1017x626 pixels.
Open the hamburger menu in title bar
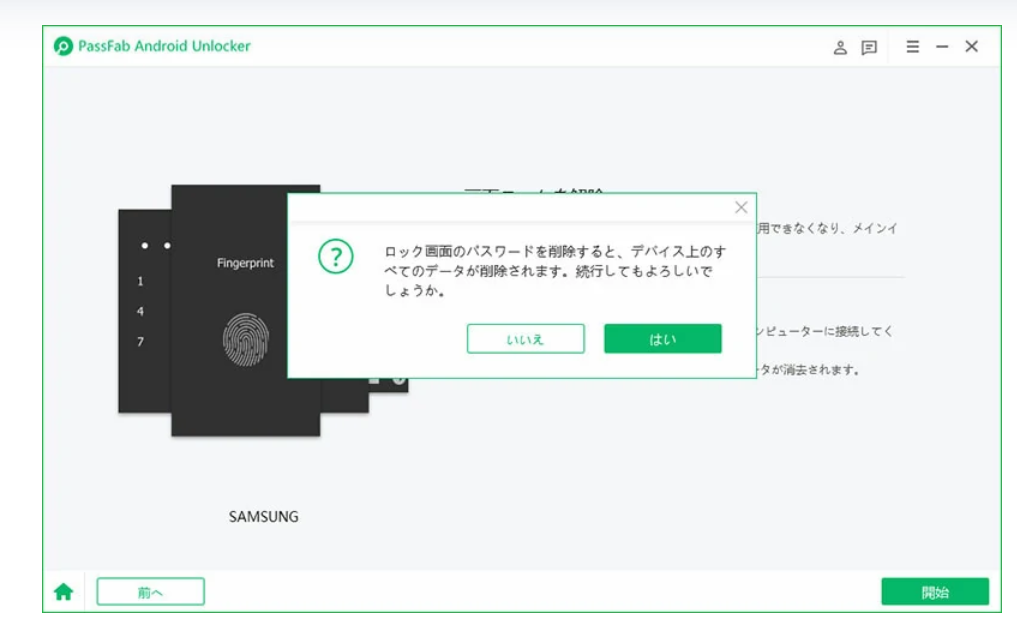(913, 47)
